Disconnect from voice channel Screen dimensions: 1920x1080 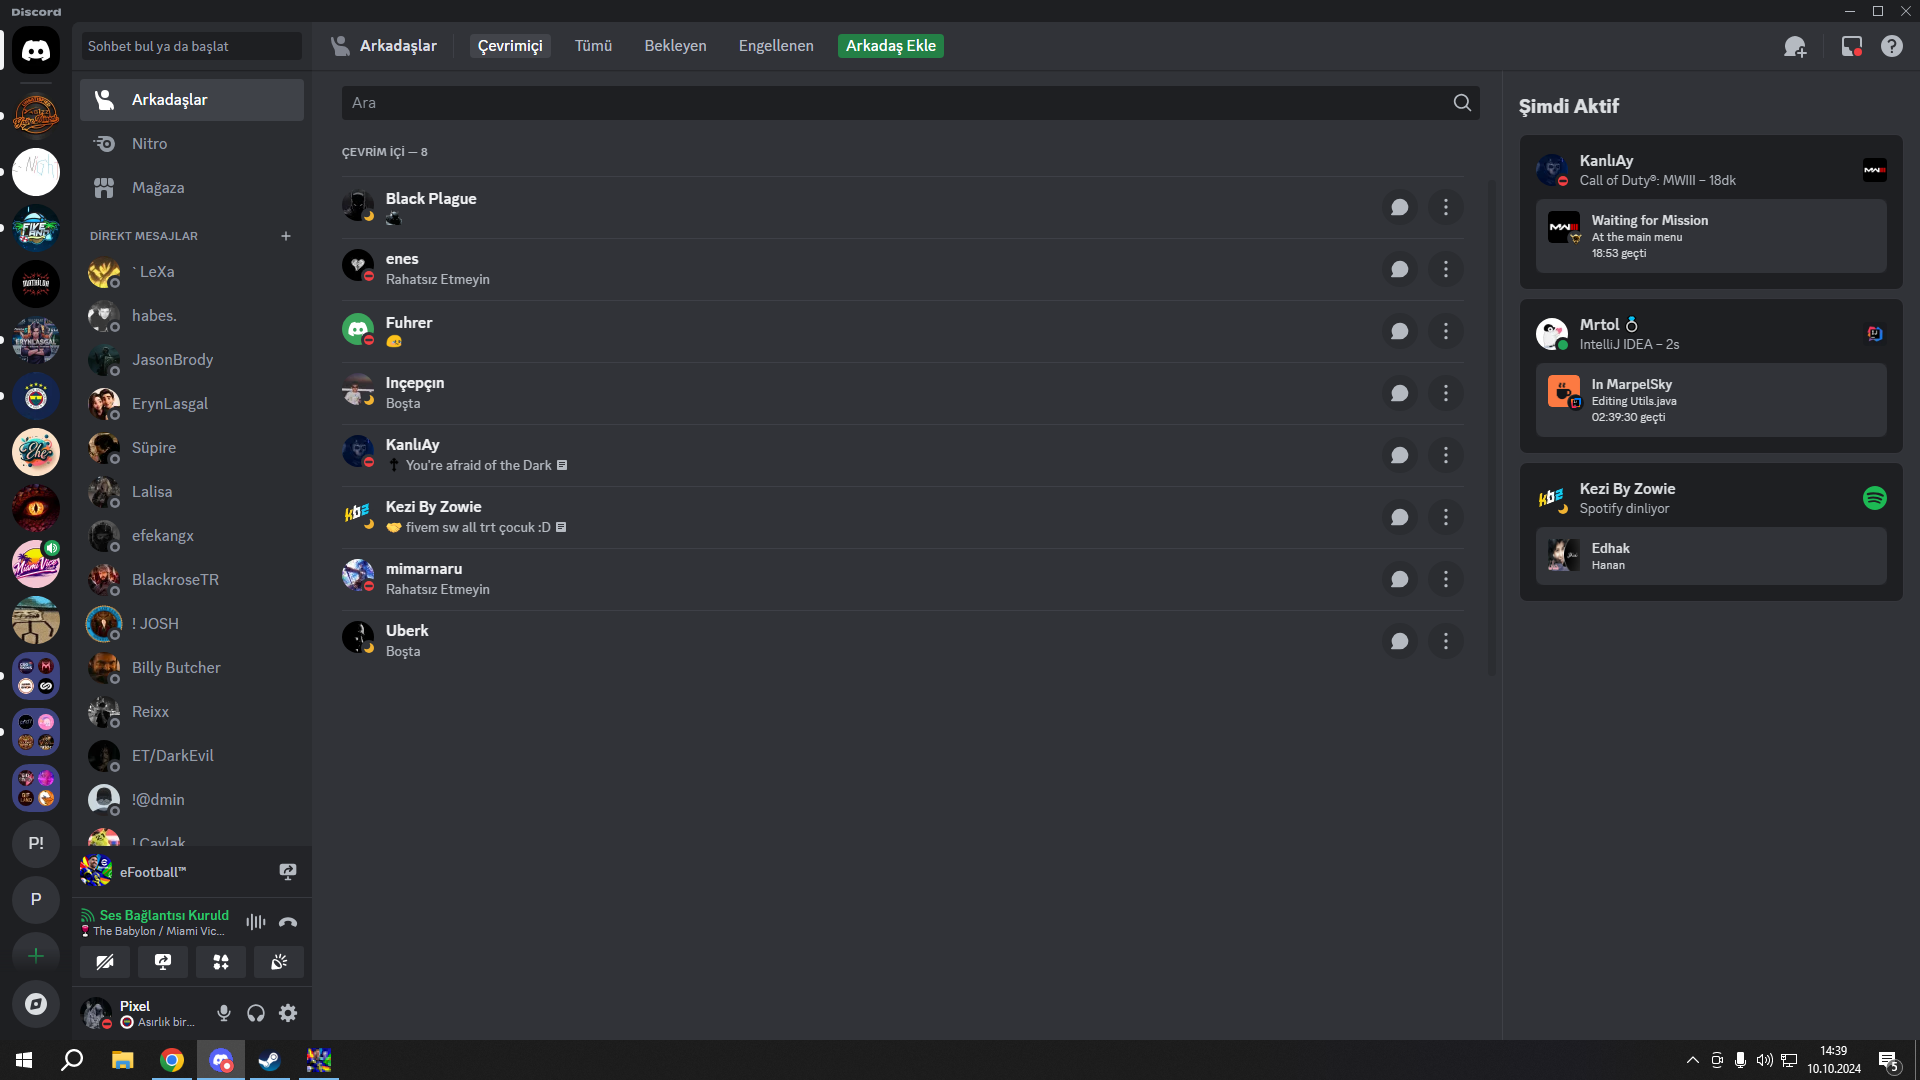coord(288,923)
